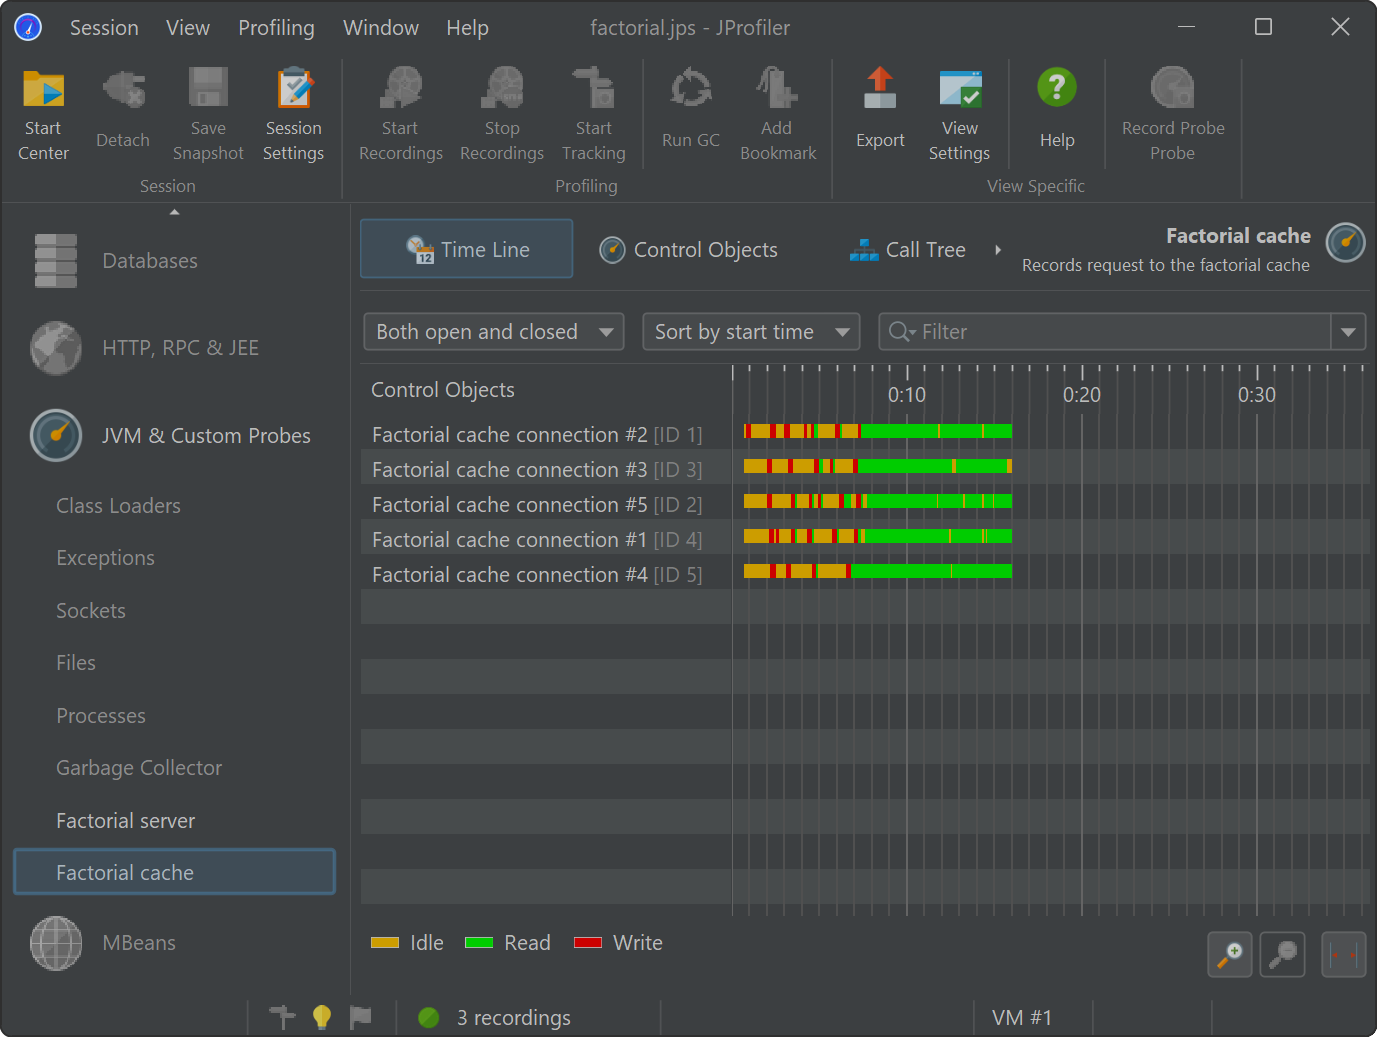Click the Read green legend swatch

pos(479,943)
